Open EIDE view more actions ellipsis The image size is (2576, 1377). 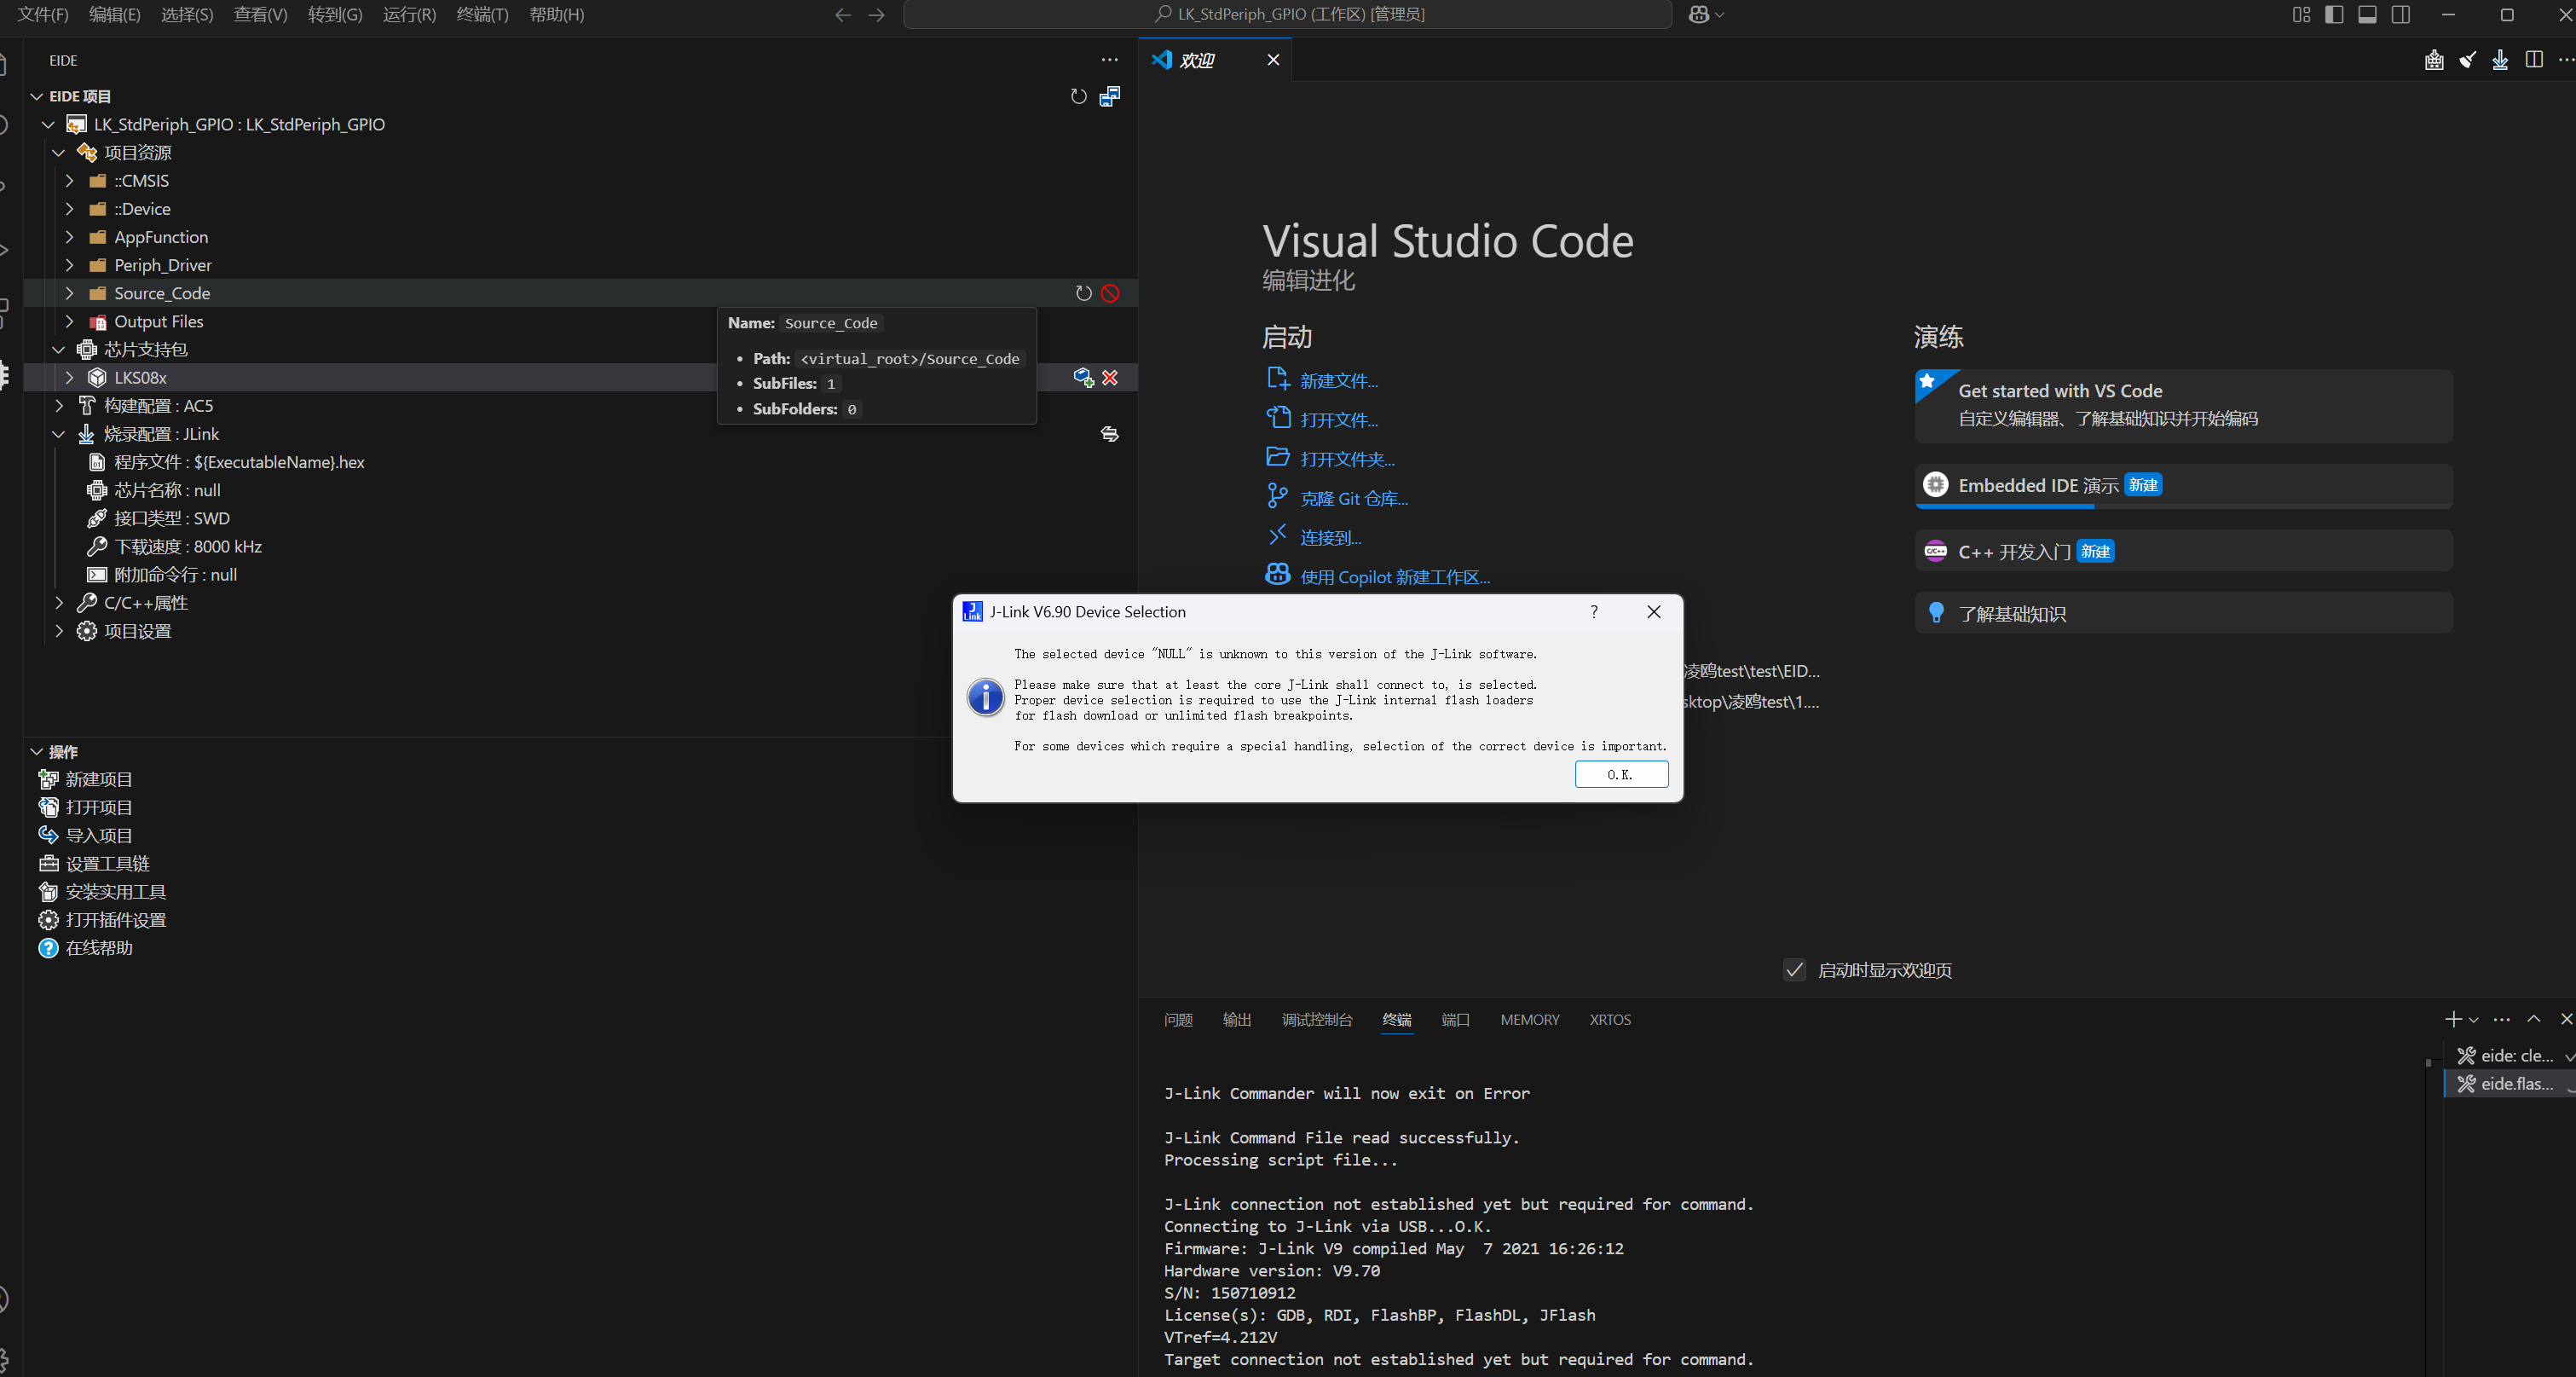(x=1110, y=60)
